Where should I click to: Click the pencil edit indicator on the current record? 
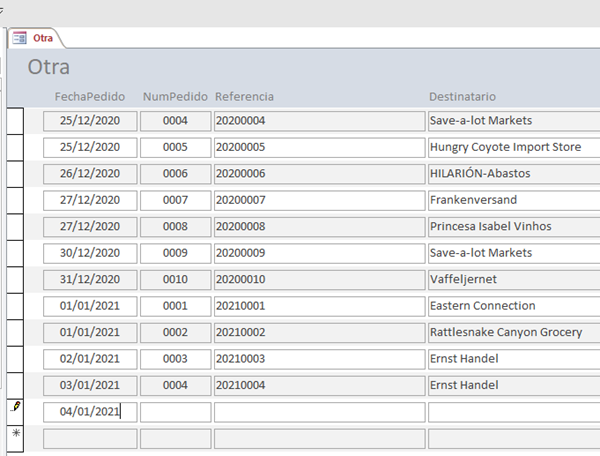[x=14, y=410]
